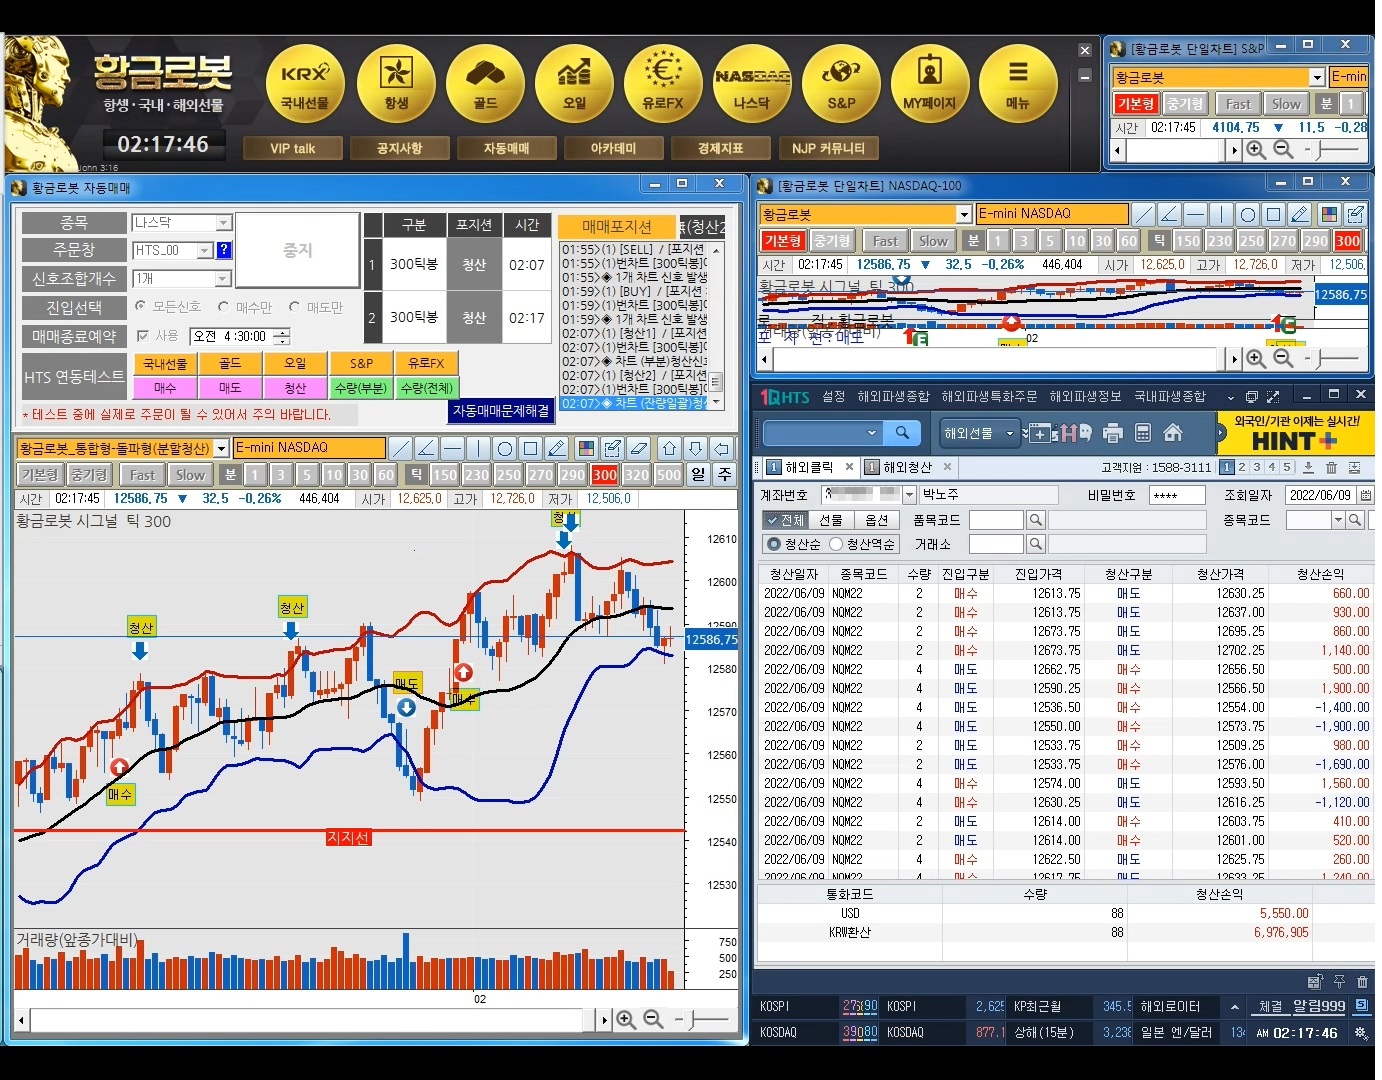Open the 메뉴 hamburger button
1382x1080 pixels.
1018,82
